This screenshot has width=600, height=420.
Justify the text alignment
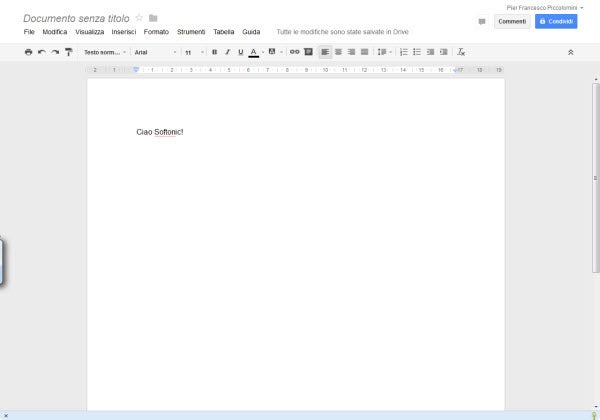click(365, 52)
